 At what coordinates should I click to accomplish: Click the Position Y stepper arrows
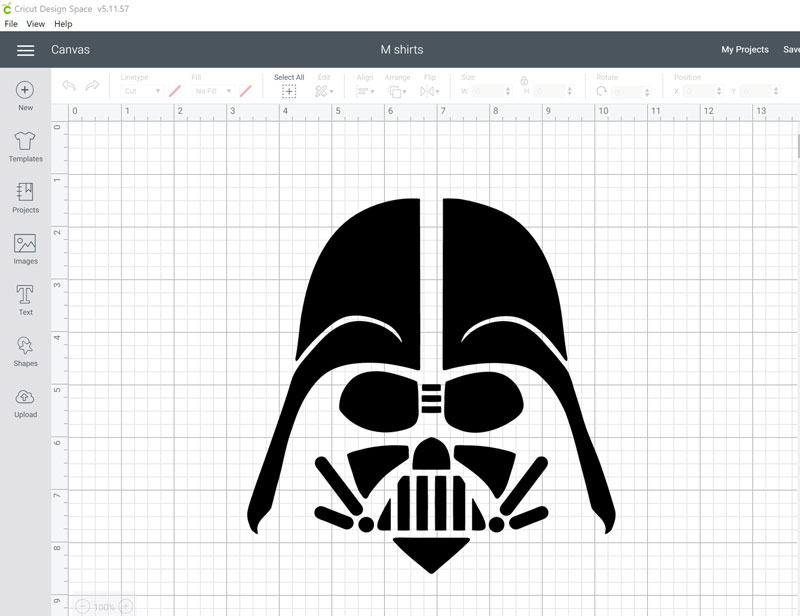pyautogui.click(x=776, y=91)
